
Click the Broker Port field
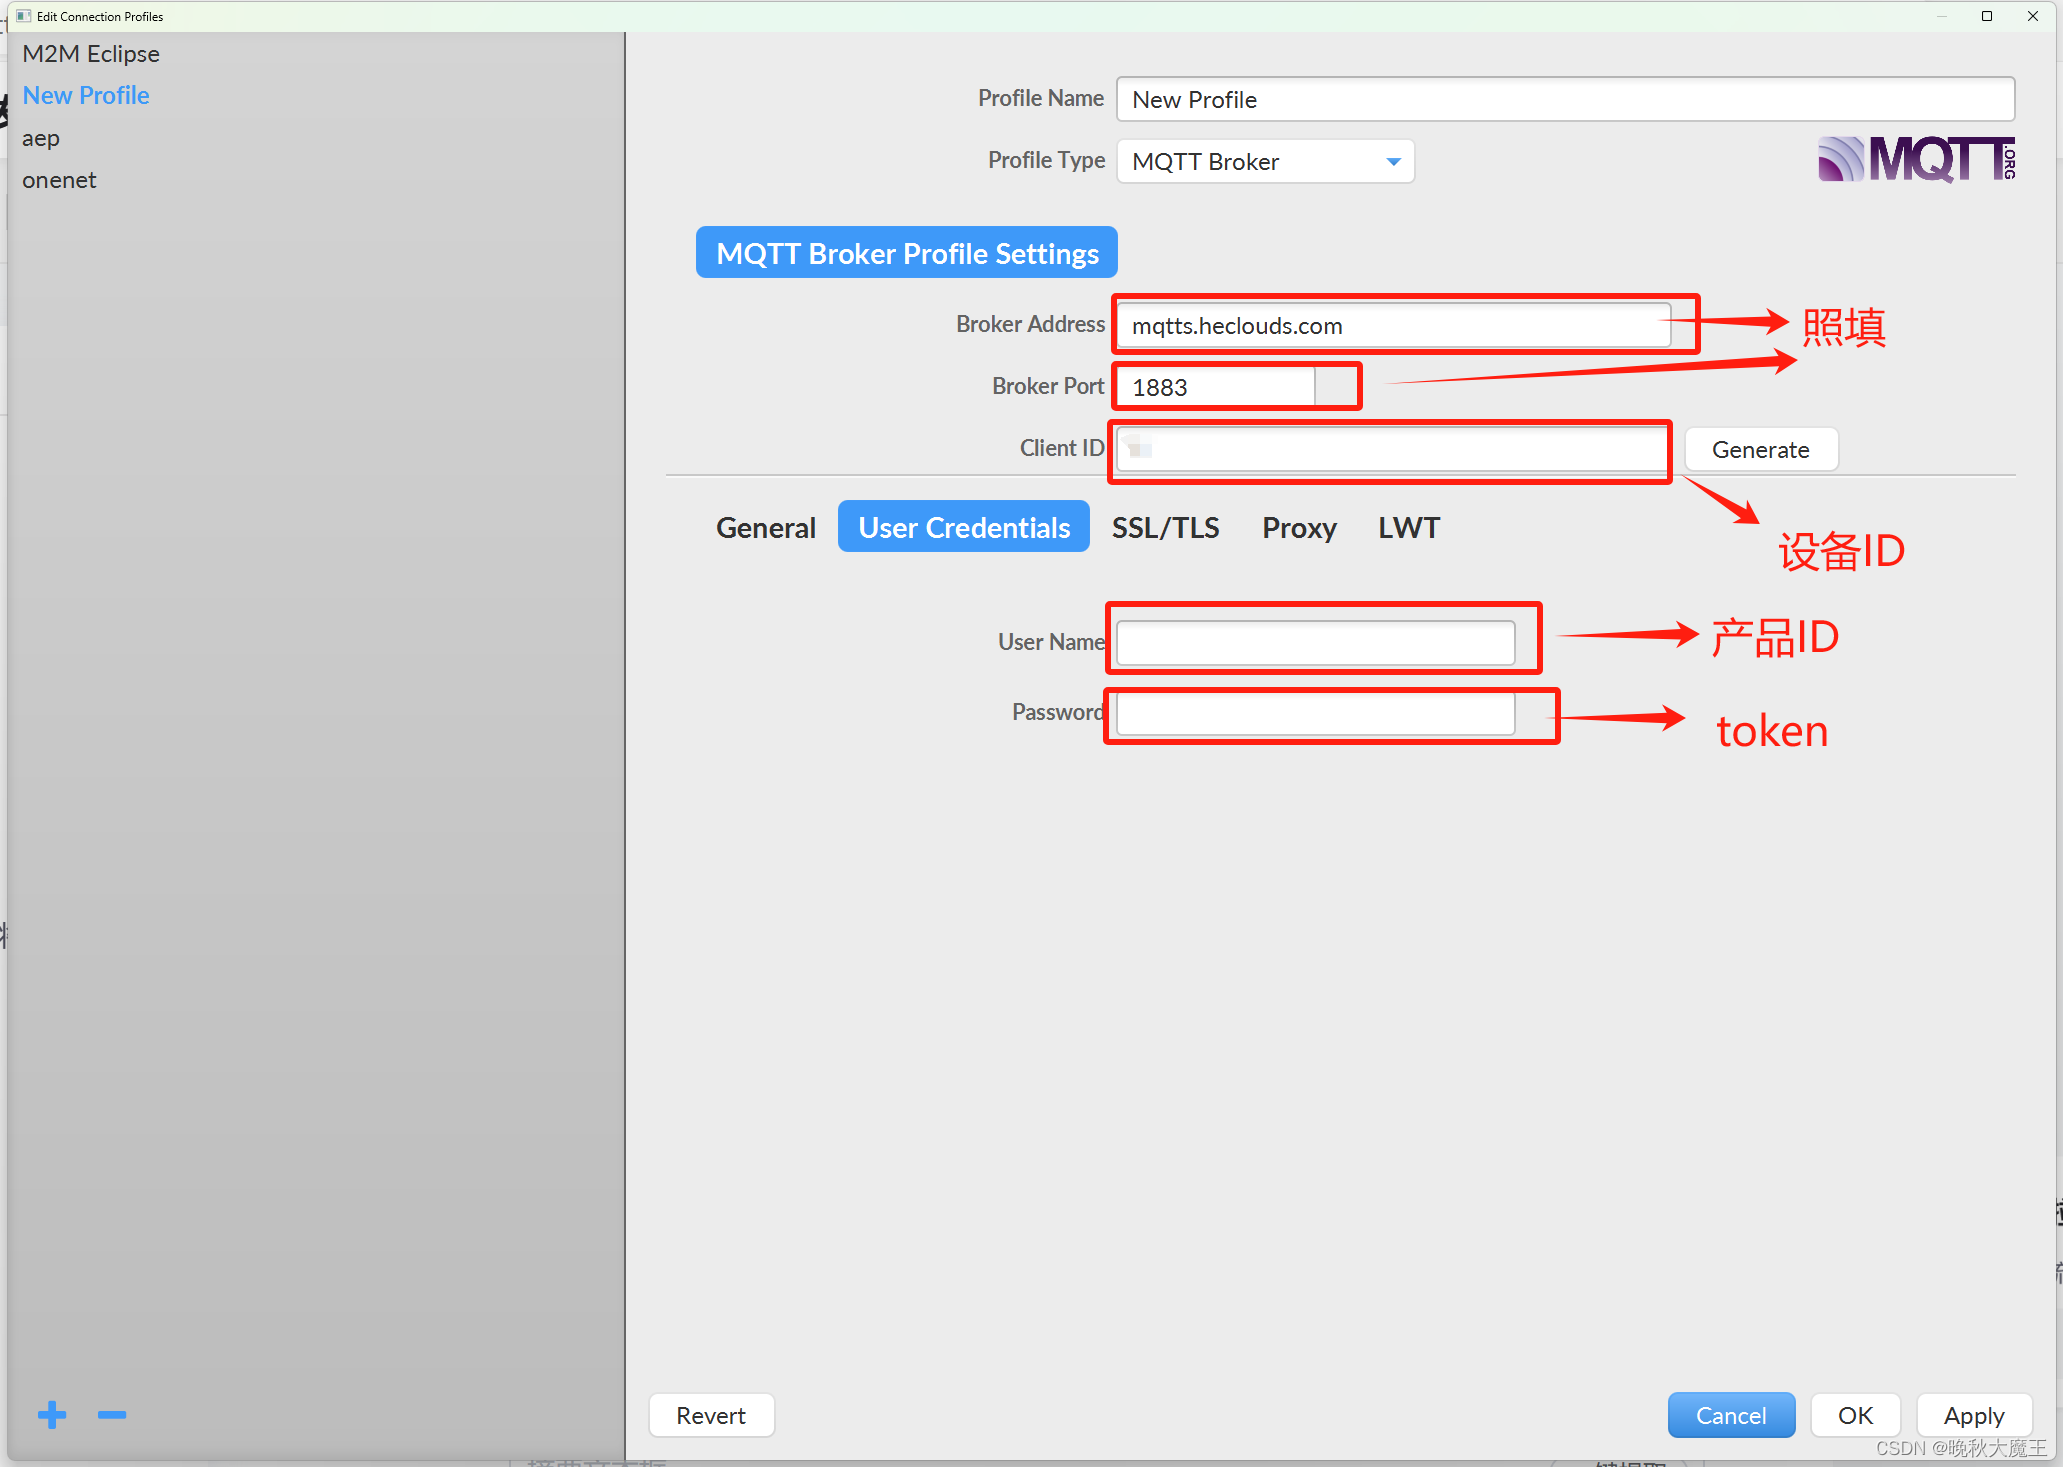point(1215,387)
